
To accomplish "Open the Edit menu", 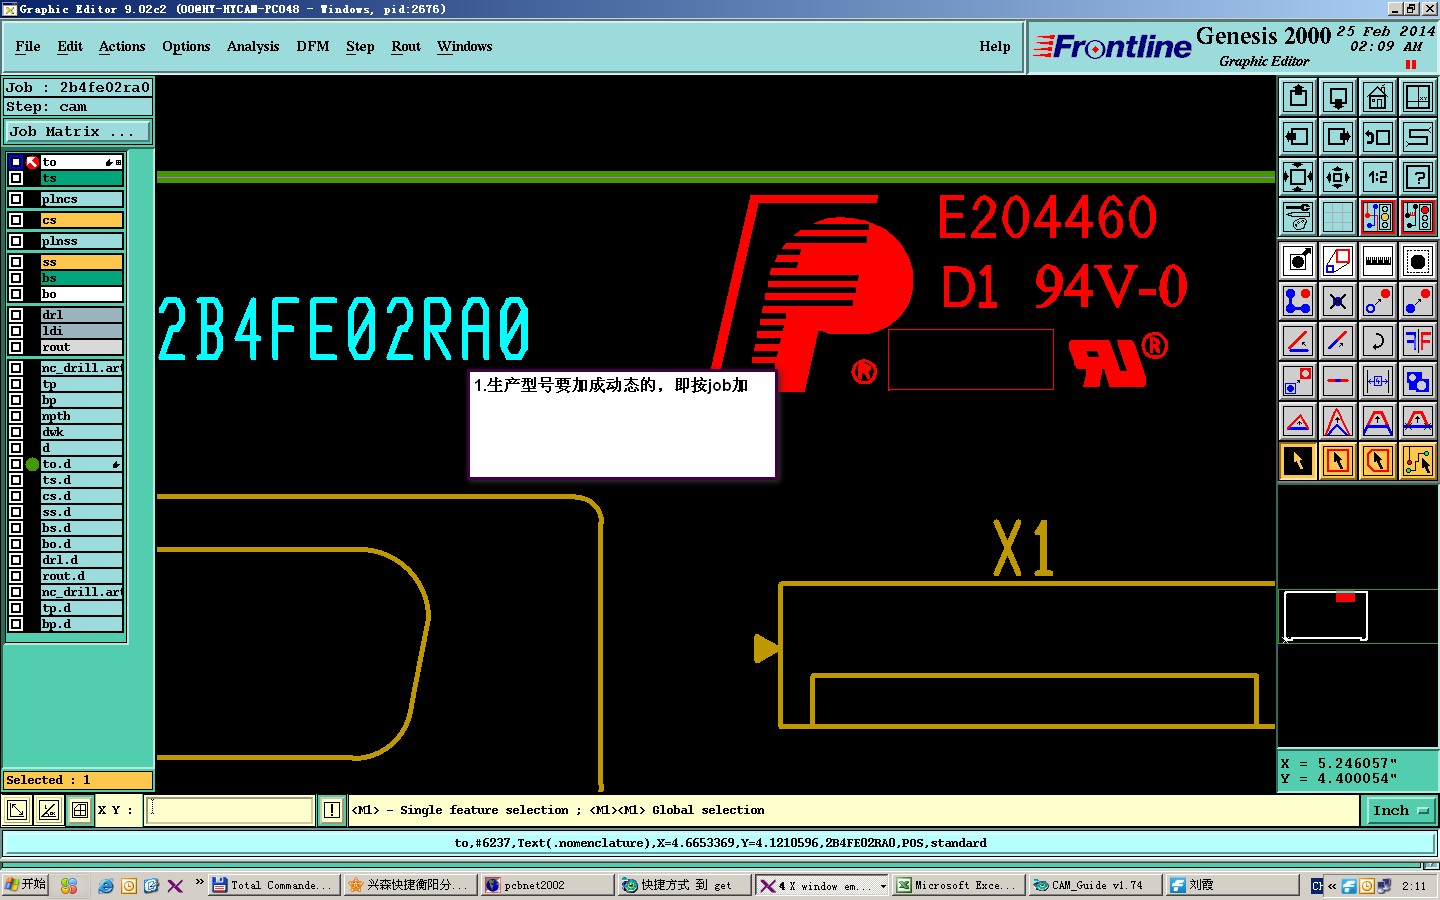I will [x=70, y=47].
